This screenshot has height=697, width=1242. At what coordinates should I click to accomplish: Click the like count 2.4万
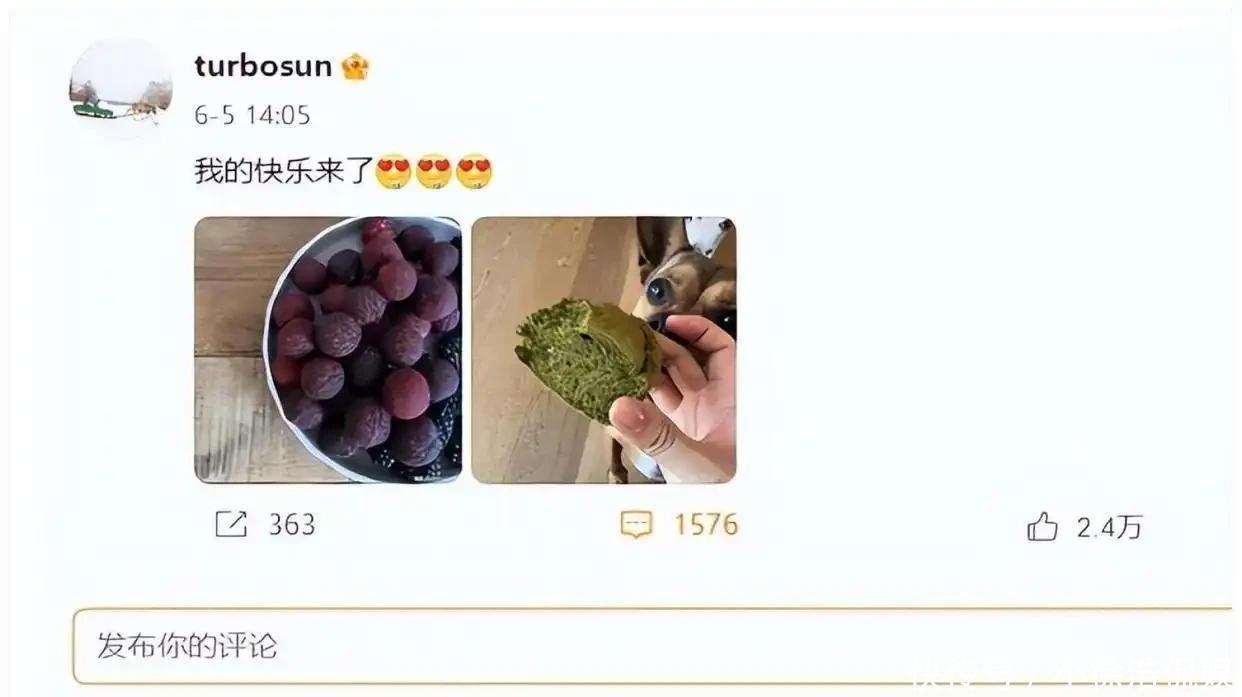point(1109,527)
